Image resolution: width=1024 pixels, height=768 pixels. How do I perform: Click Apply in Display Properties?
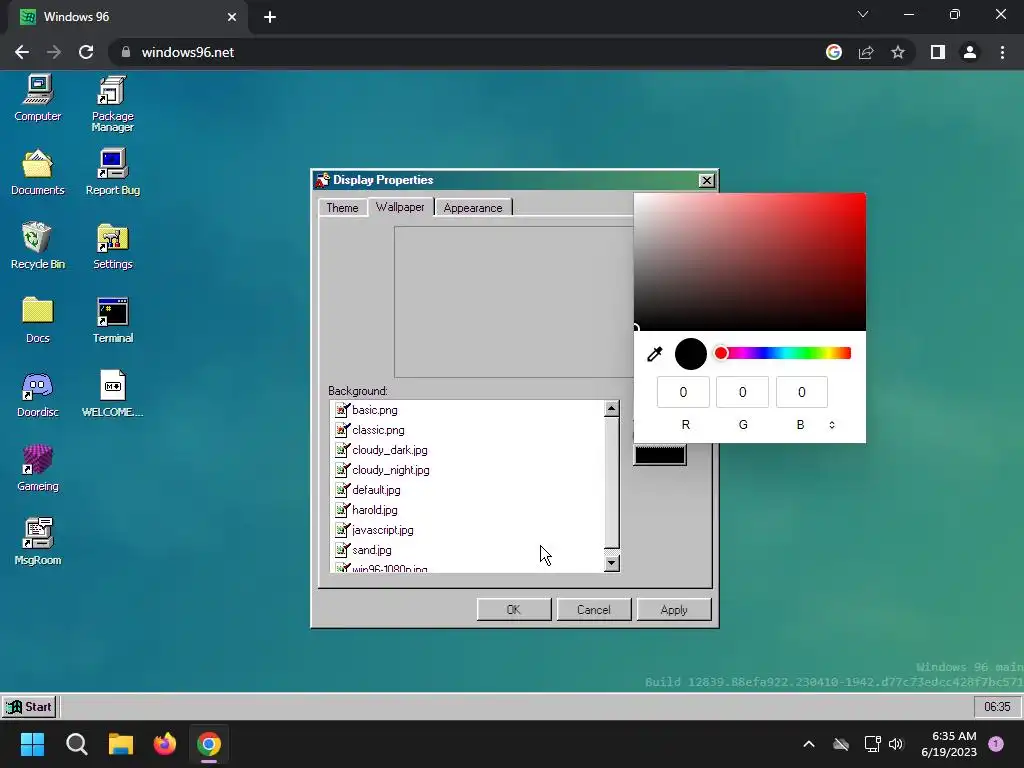[x=673, y=609]
